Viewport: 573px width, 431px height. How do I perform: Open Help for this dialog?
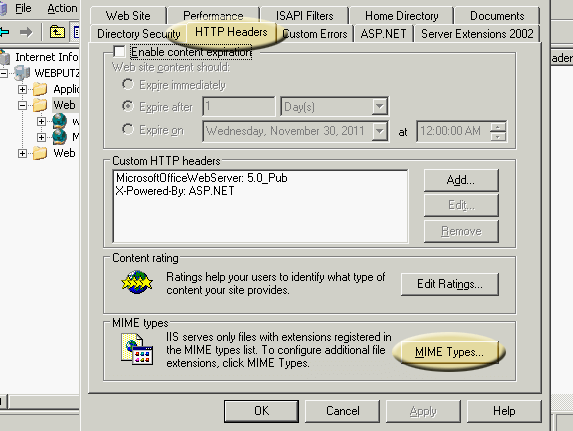point(504,411)
